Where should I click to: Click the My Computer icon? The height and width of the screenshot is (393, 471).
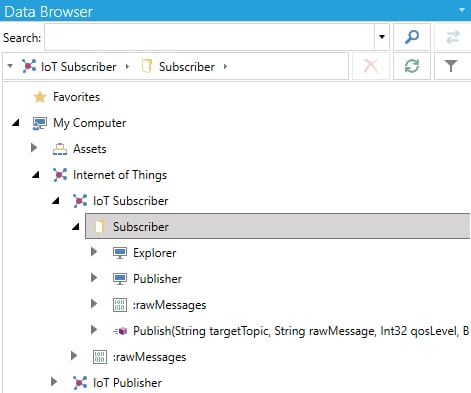click(x=40, y=123)
